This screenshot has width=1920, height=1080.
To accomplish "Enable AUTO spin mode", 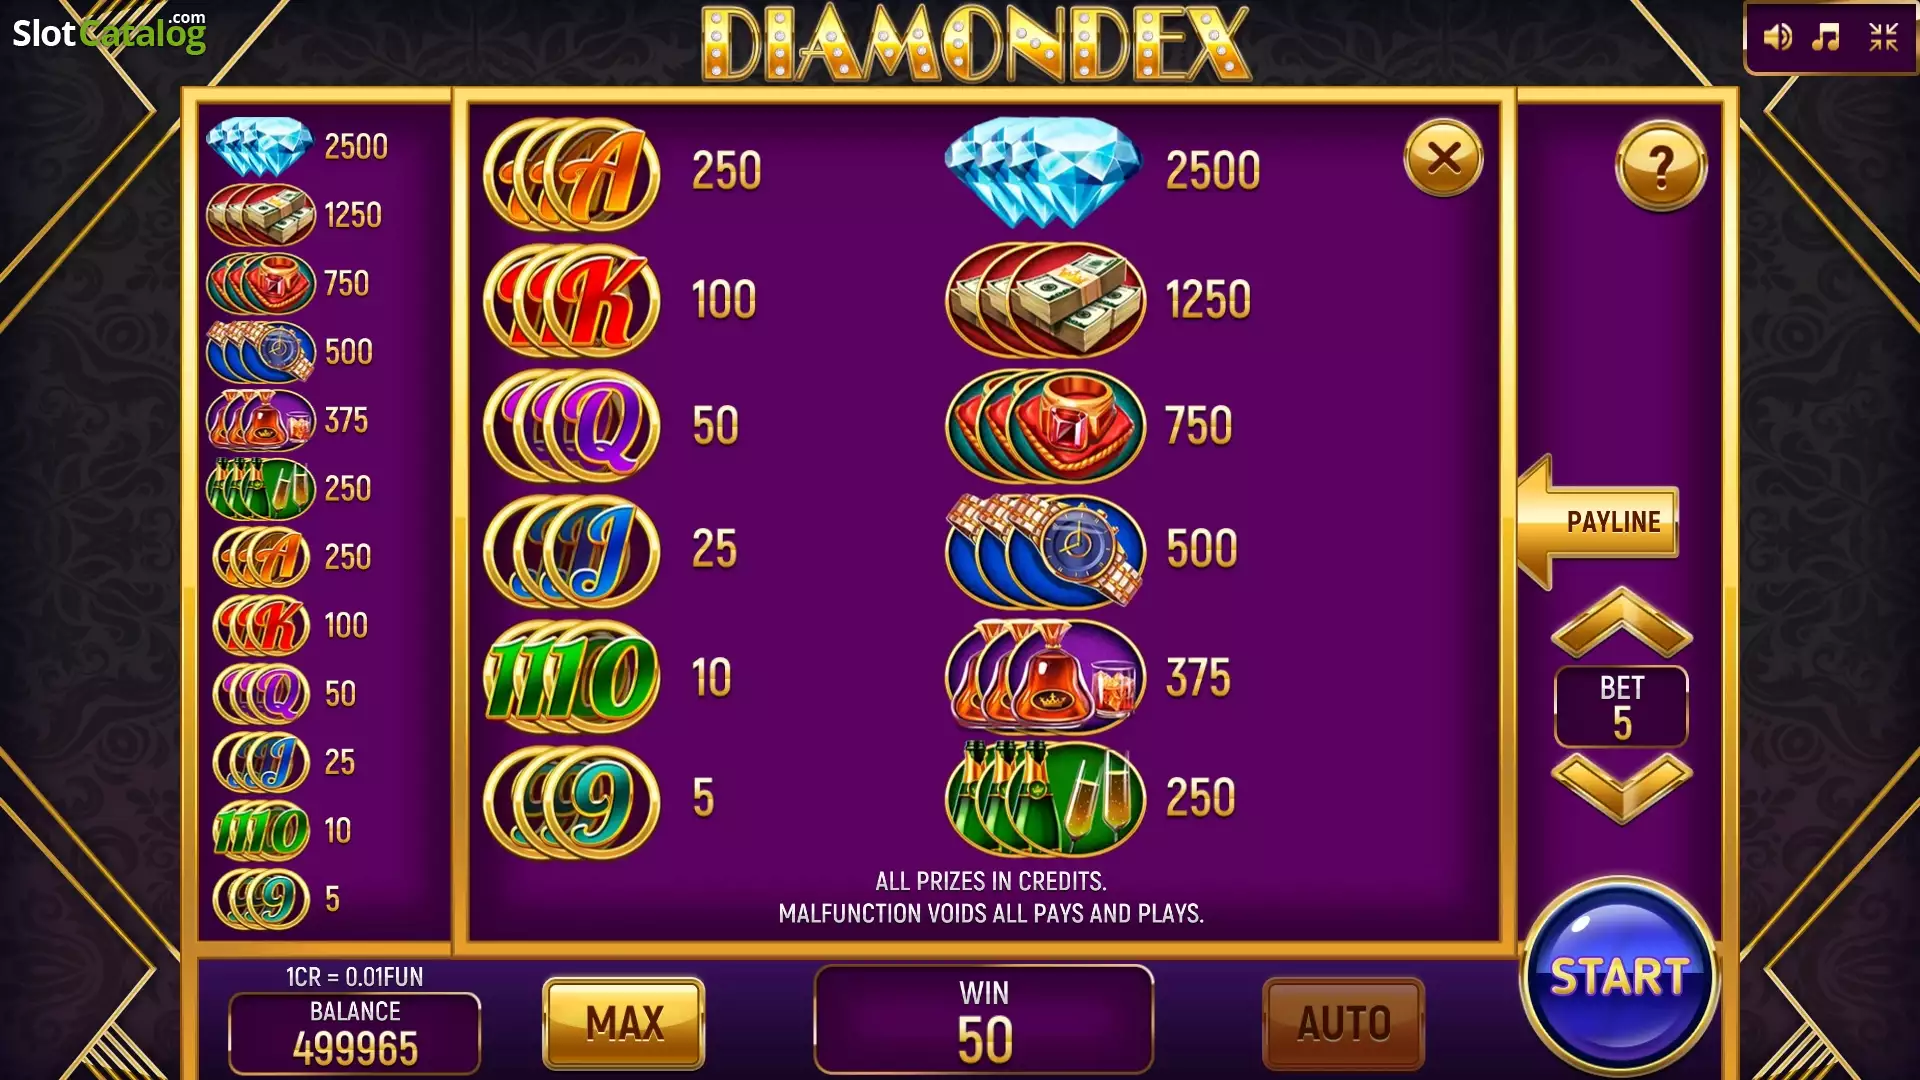I will pyautogui.click(x=1344, y=1023).
